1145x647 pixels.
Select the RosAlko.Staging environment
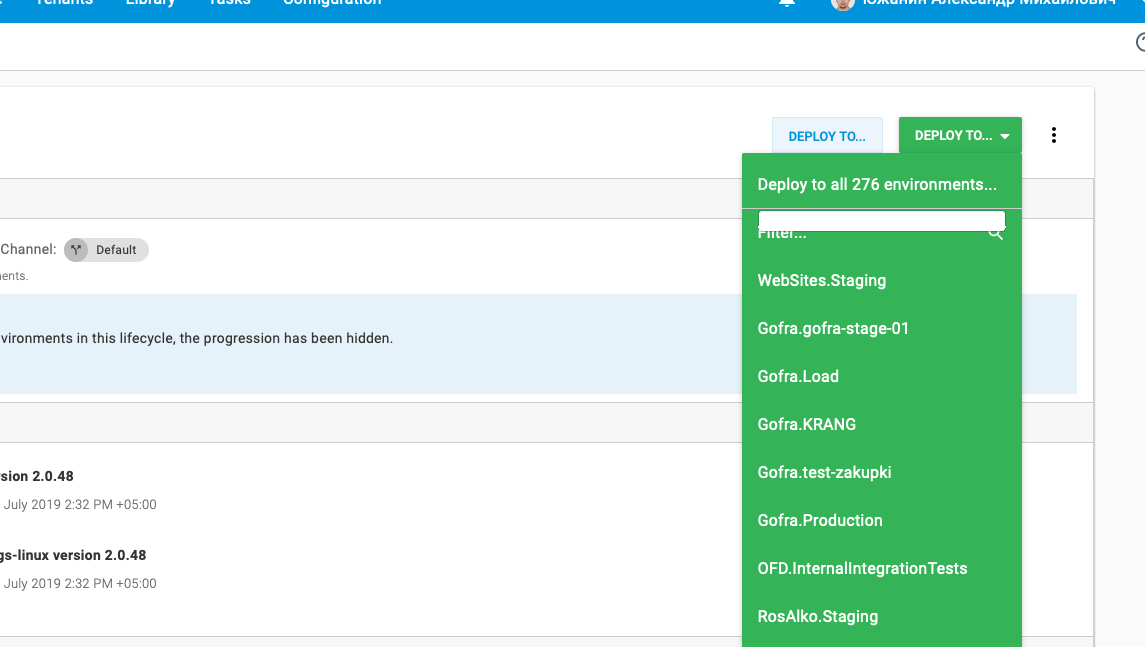tap(816, 616)
